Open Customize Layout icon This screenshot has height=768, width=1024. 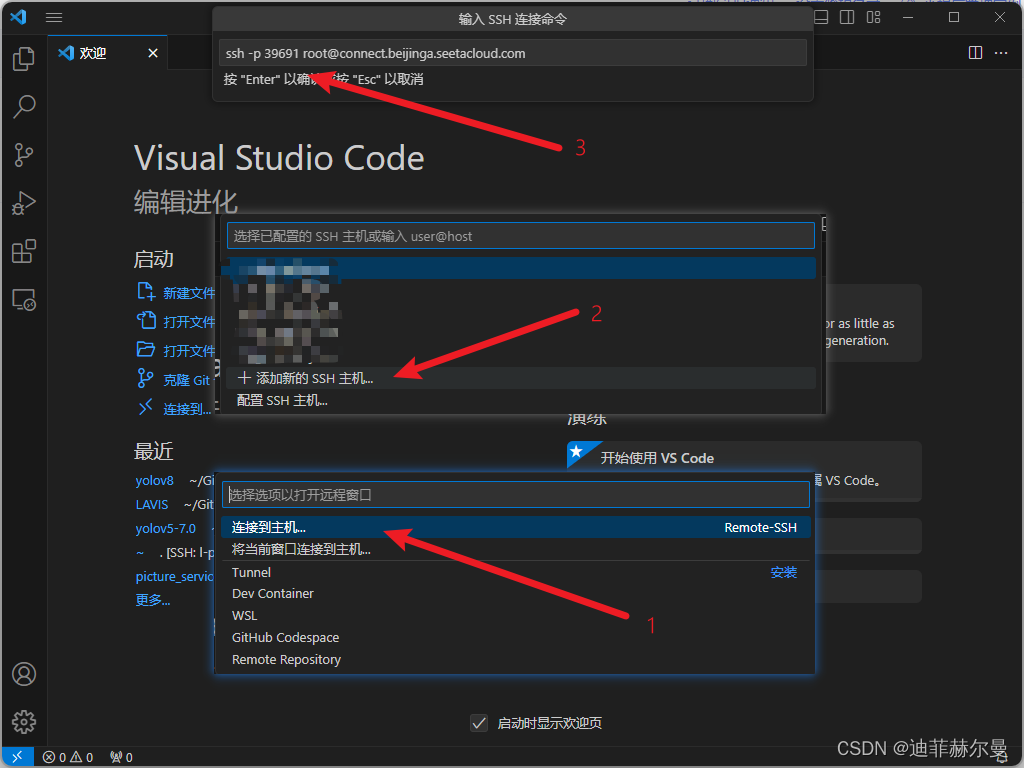pos(874,18)
